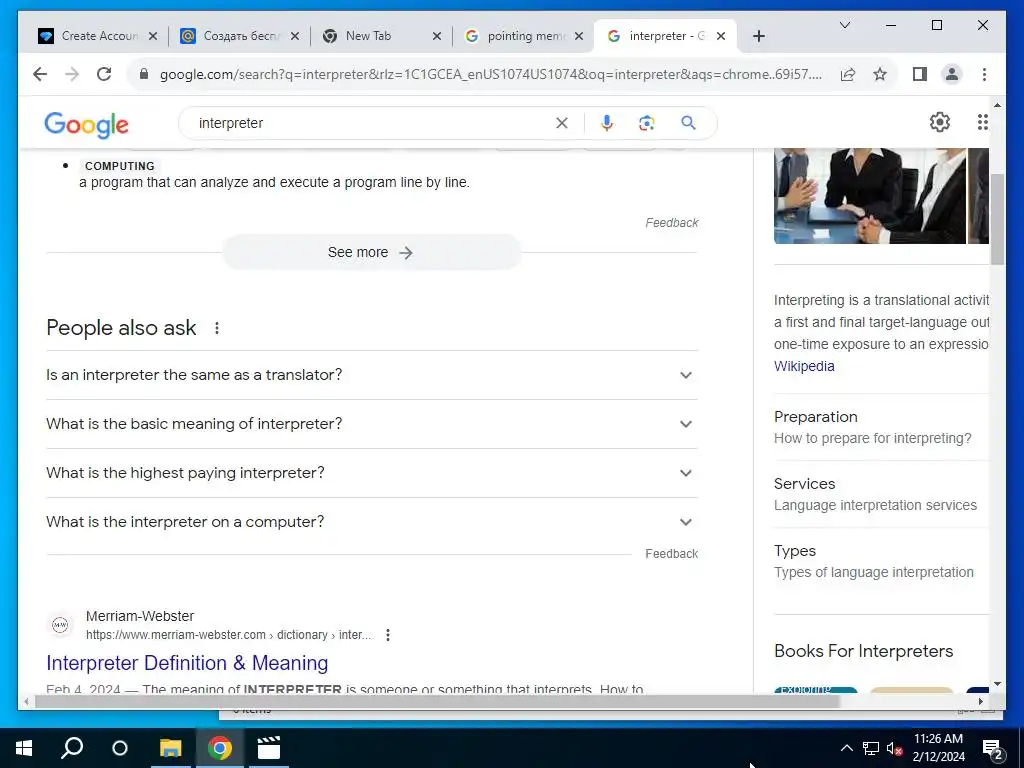The height and width of the screenshot is (768, 1024).
Task: Open the Chrome side panel icon
Action: click(920, 74)
